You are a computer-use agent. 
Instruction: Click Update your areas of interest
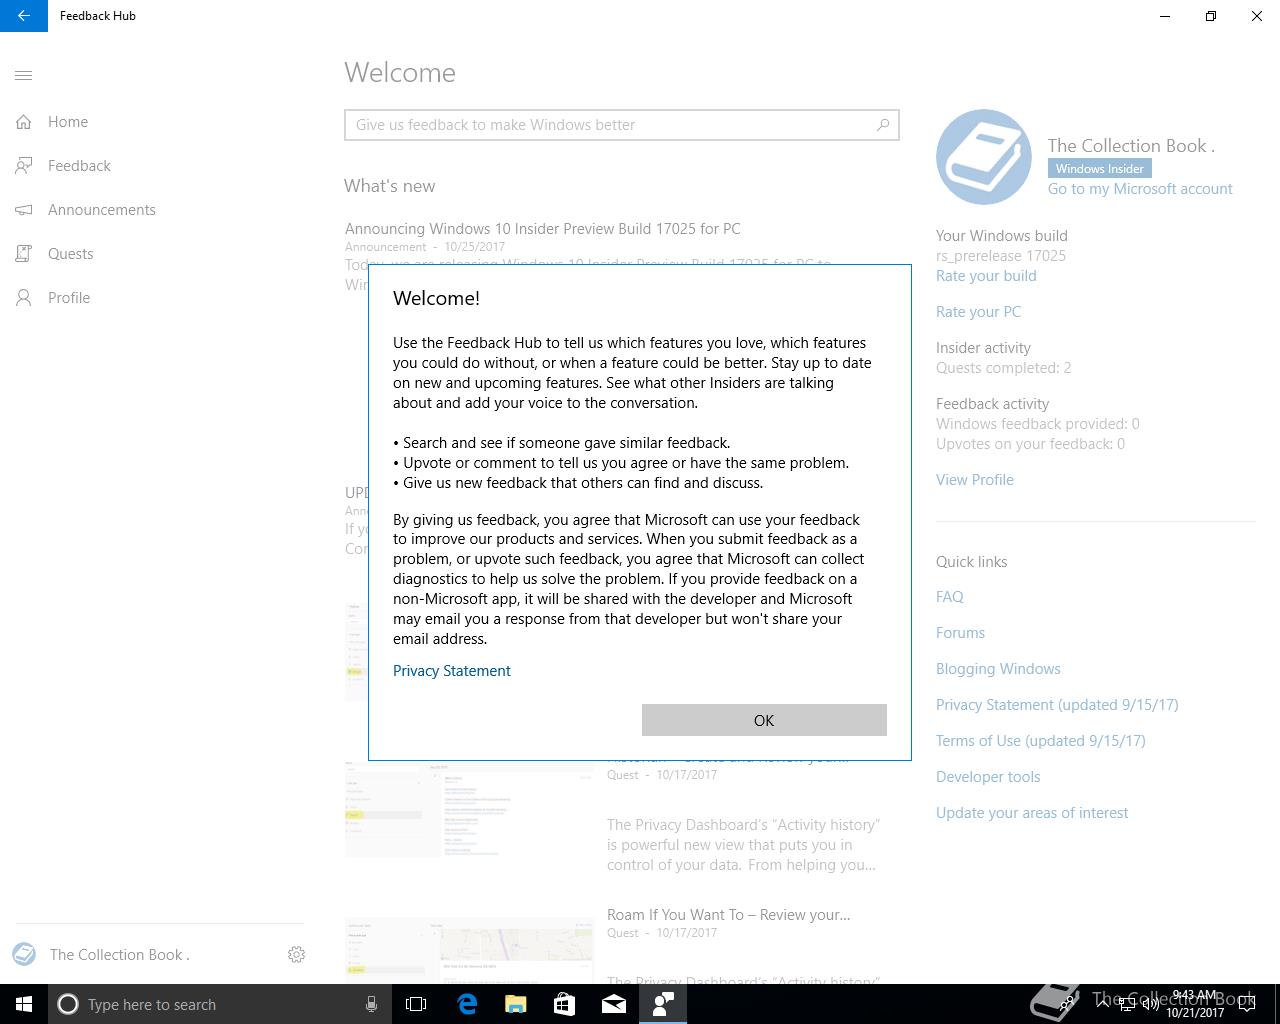click(1032, 813)
